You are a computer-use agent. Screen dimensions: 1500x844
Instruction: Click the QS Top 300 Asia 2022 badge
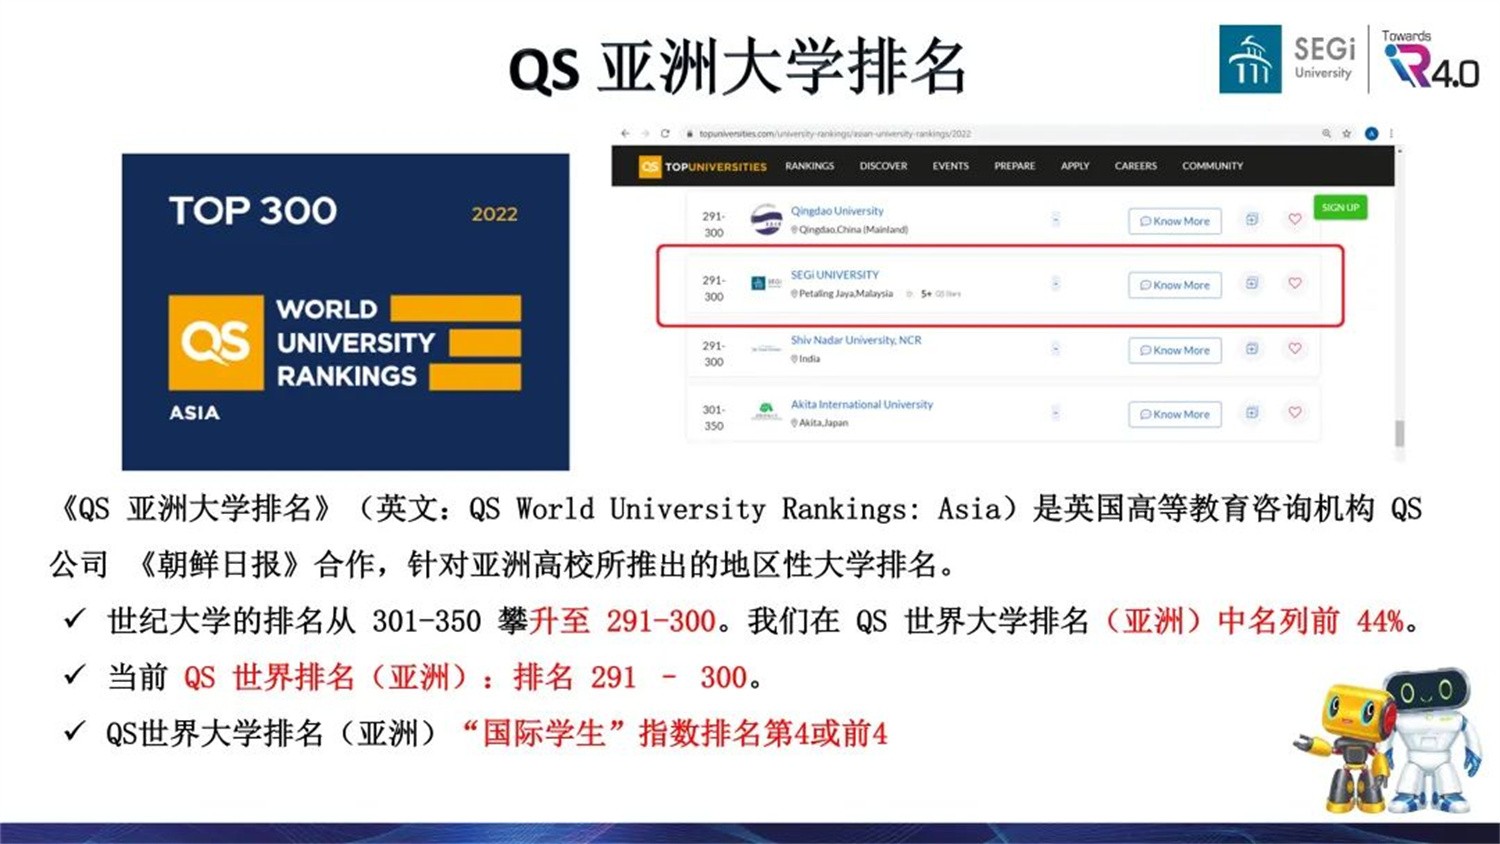[x=345, y=312]
